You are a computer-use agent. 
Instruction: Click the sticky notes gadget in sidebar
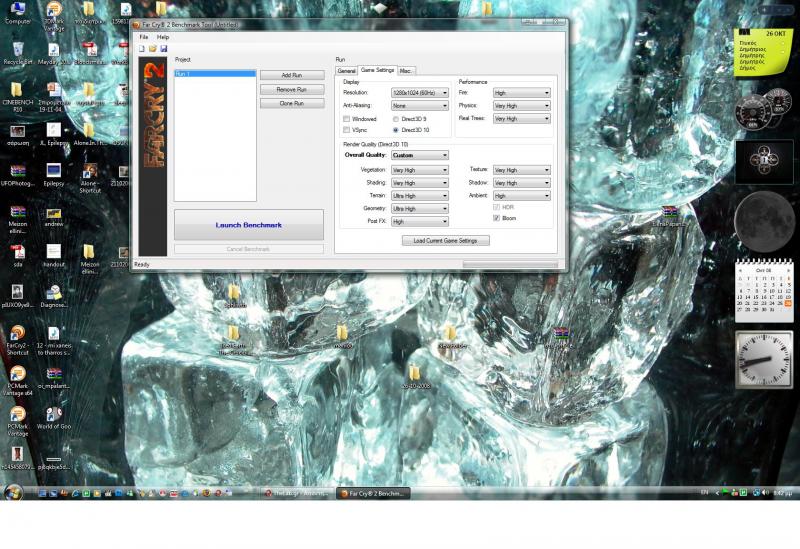(x=763, y=53)
